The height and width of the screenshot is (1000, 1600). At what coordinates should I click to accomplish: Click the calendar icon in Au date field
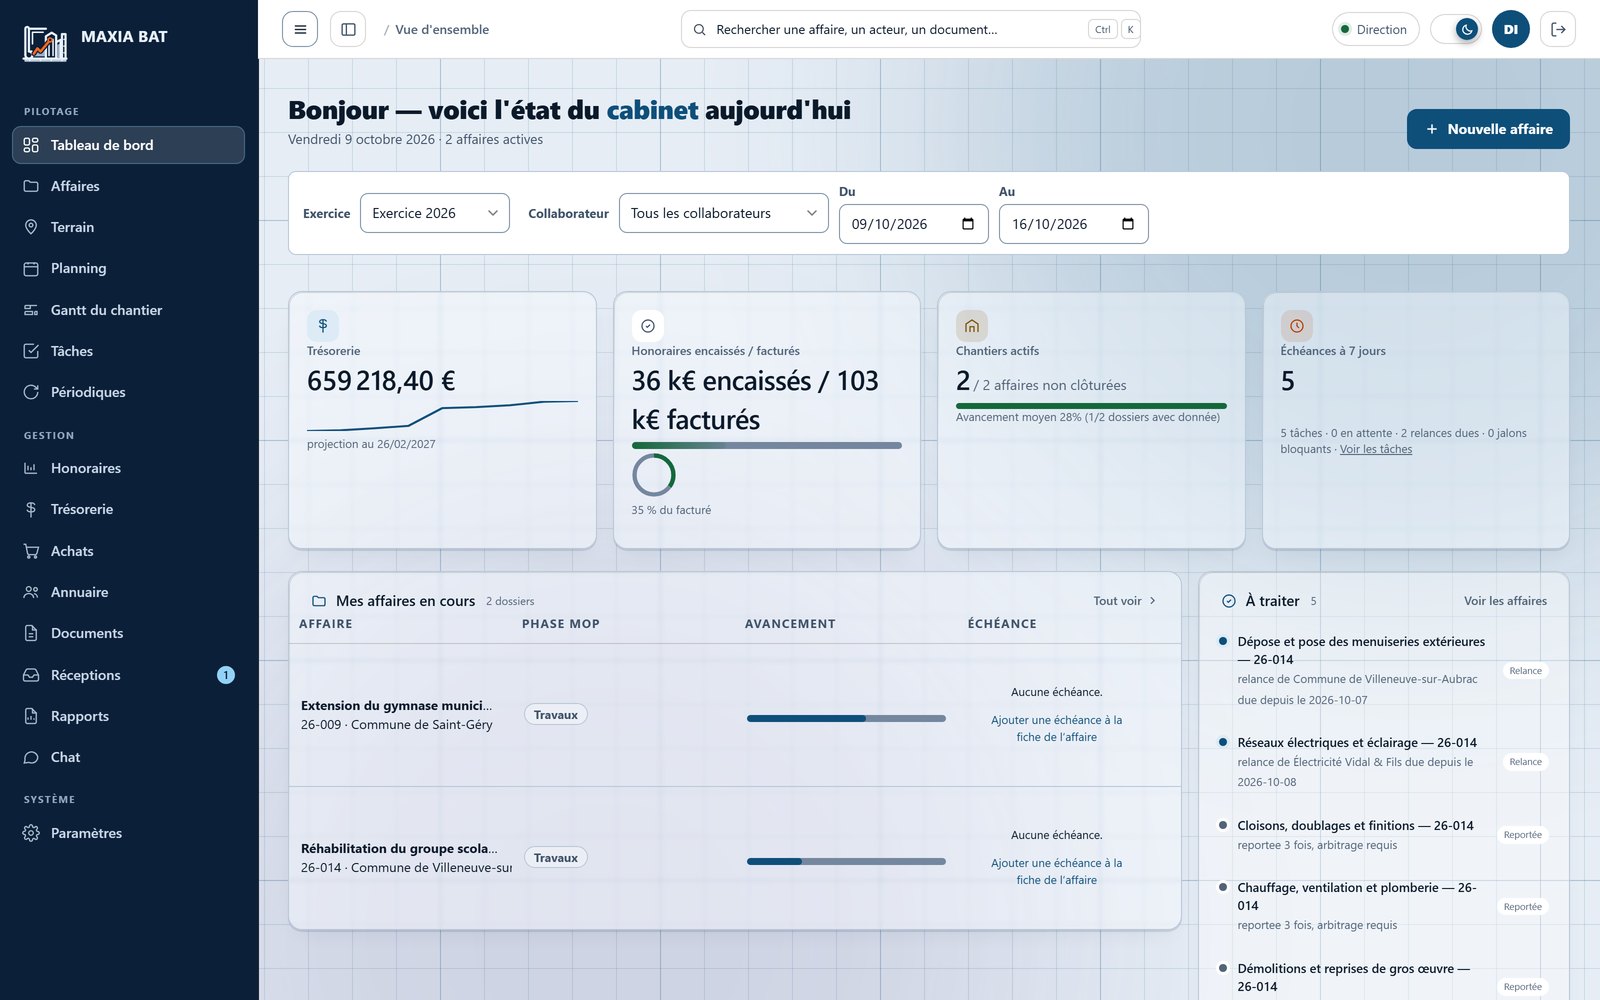(1127, 224)
